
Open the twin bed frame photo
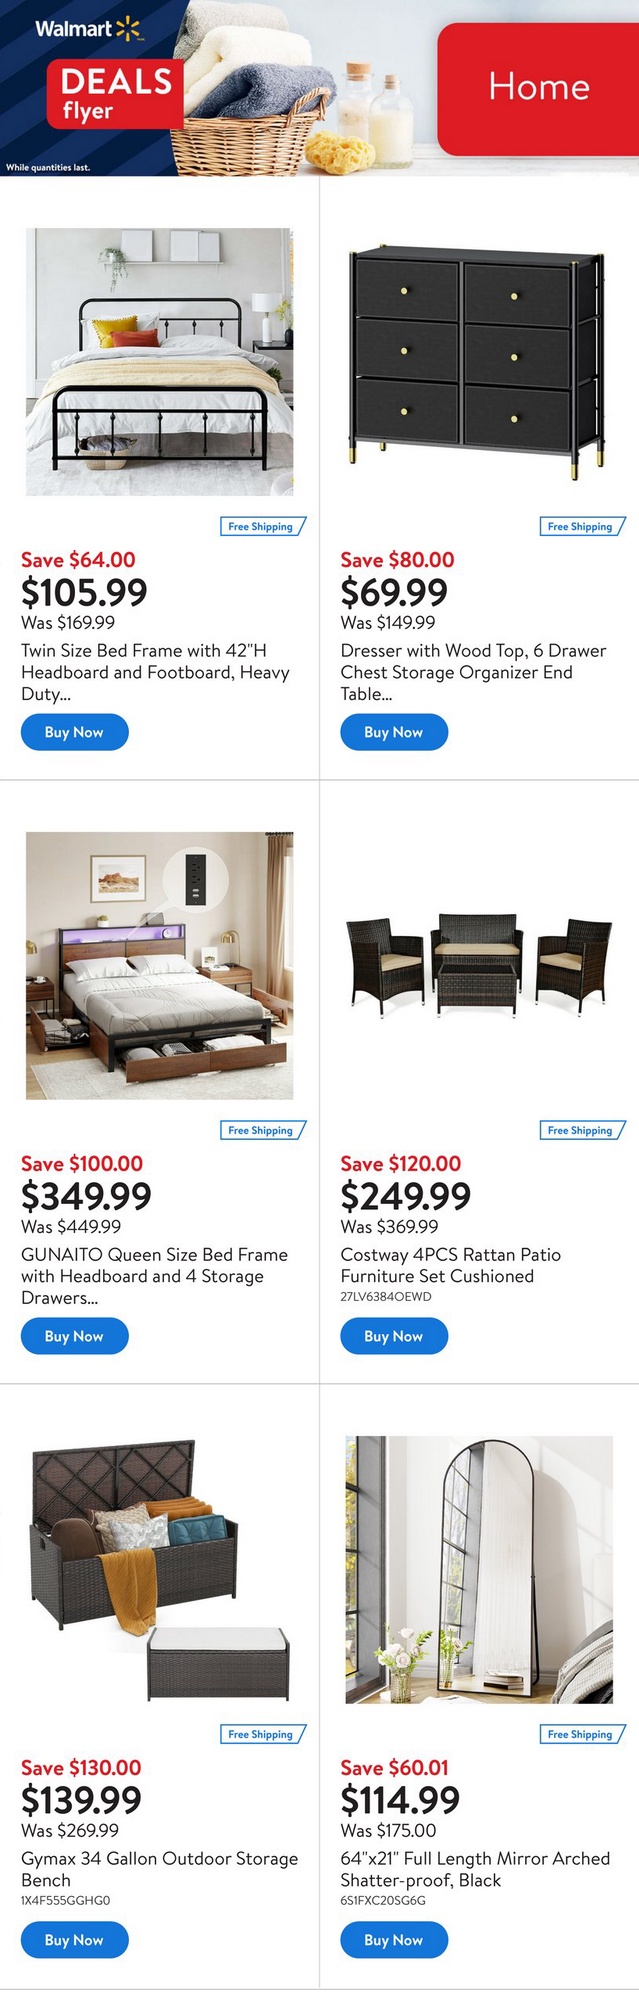pos(159,361)
